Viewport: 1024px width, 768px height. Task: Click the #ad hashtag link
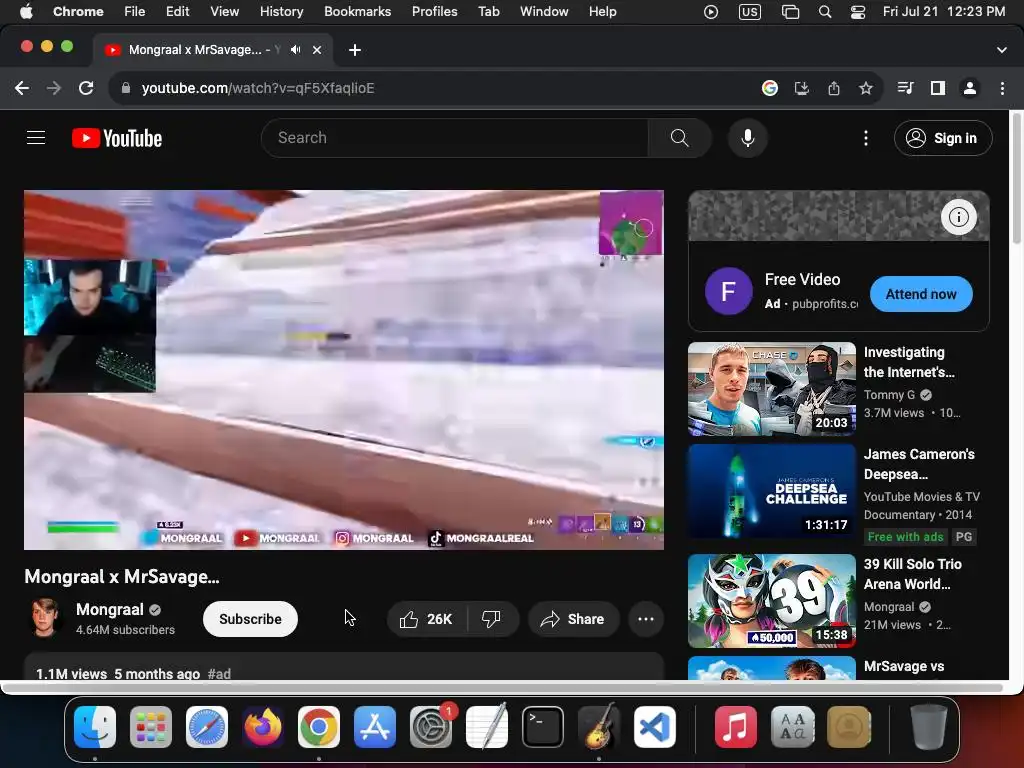point(219,673)
